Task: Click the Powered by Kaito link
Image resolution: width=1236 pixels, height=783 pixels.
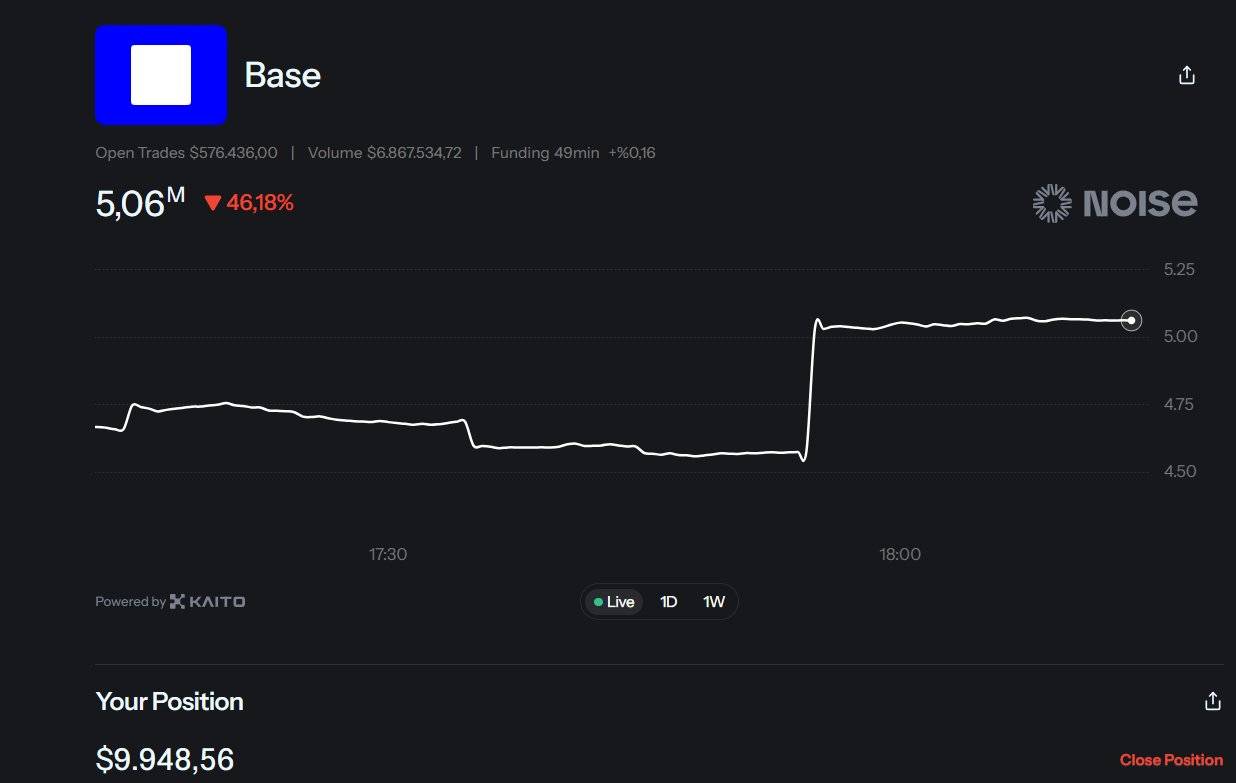Action: point(170,601)
